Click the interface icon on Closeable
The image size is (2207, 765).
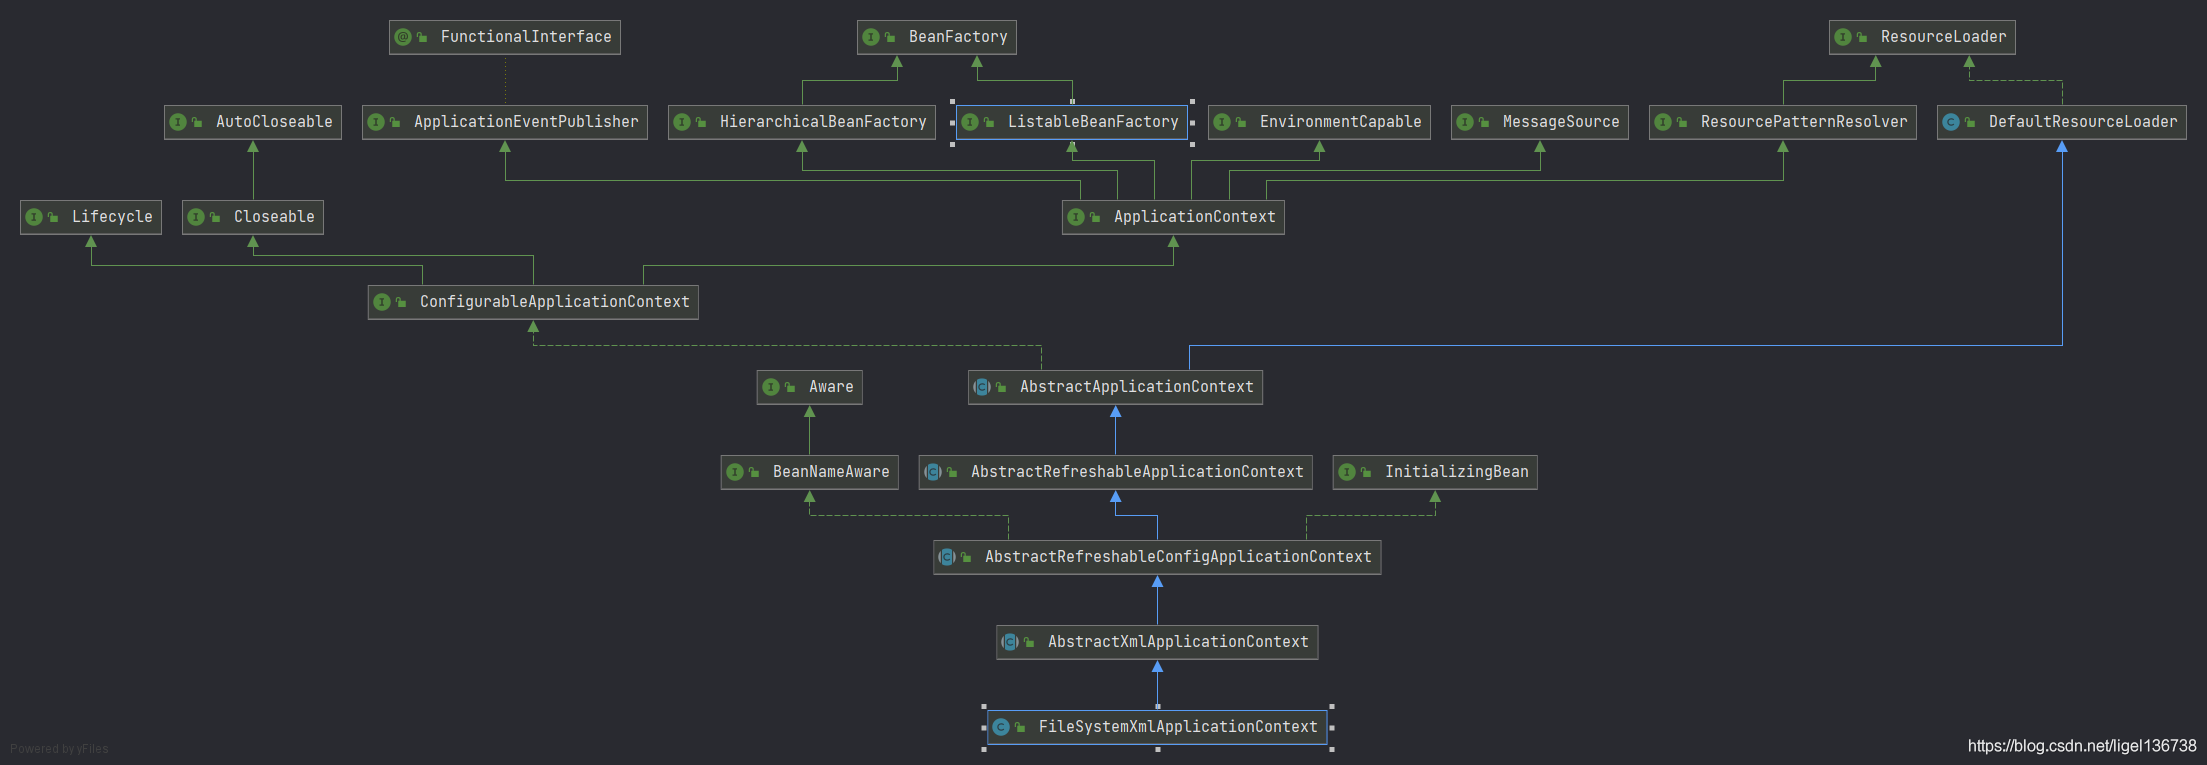tap(196, 217)
